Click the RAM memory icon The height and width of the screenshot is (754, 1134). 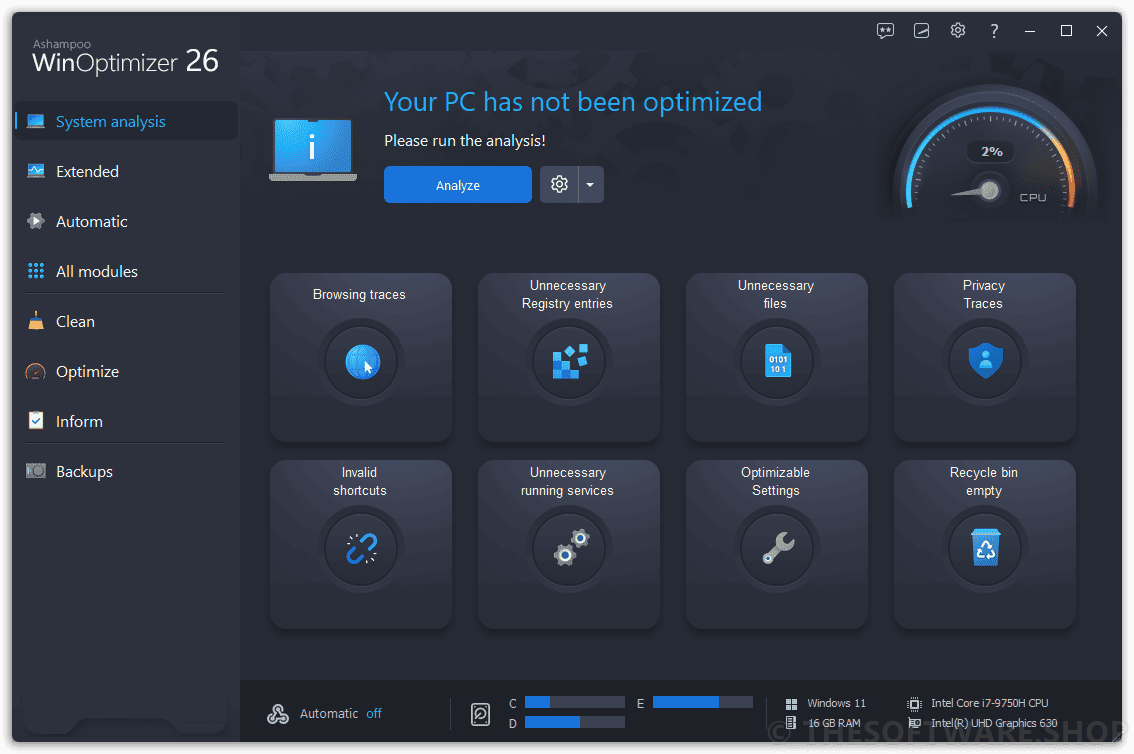(791, 723)
